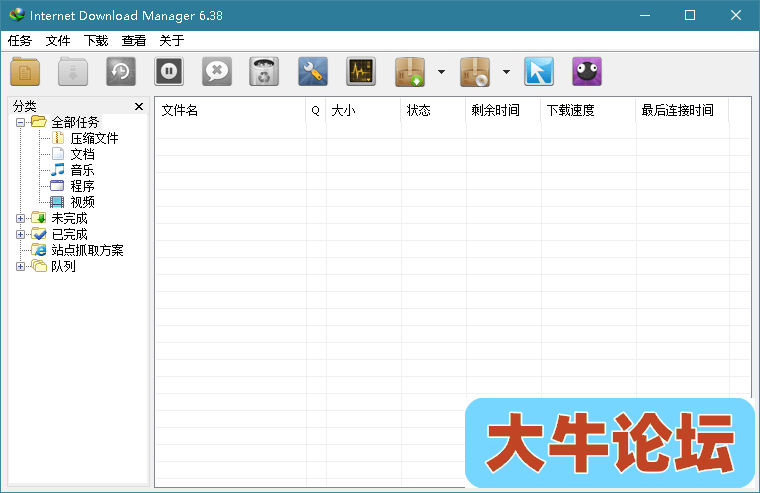Click the greyed-out resume download icon

point(73,72)
